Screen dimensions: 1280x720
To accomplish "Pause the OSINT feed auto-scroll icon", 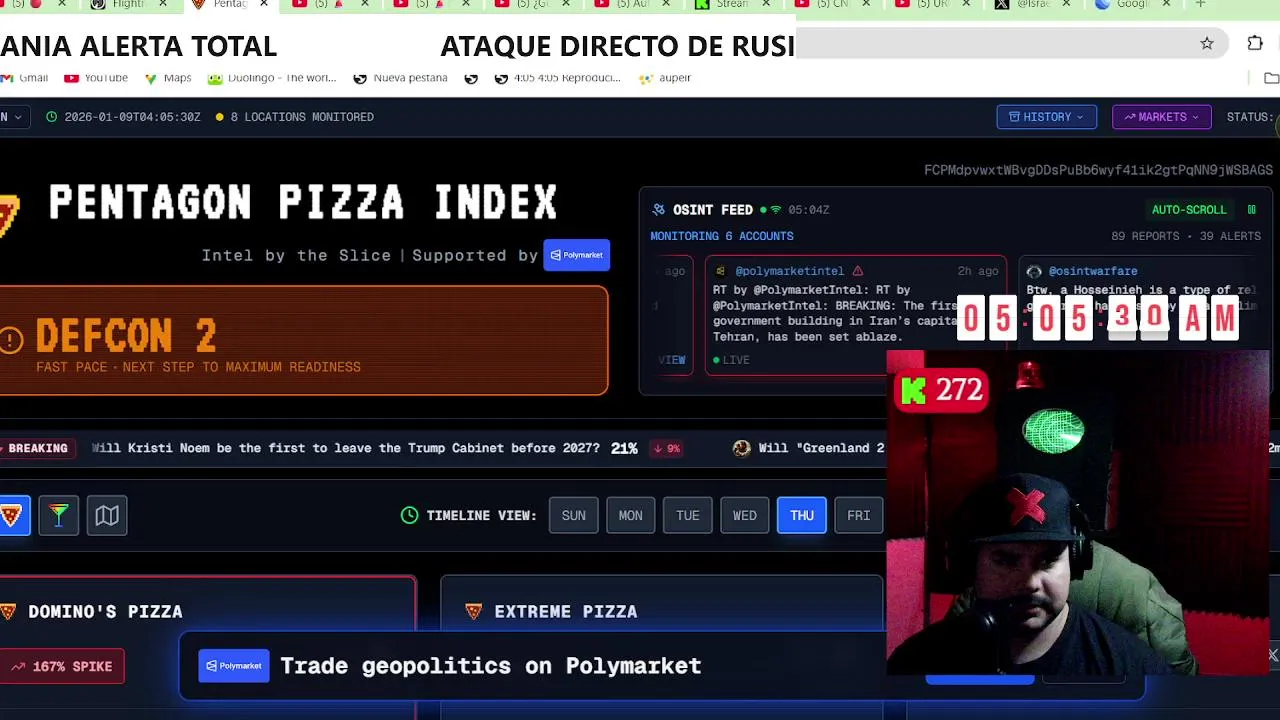I will coord(1251,210).
